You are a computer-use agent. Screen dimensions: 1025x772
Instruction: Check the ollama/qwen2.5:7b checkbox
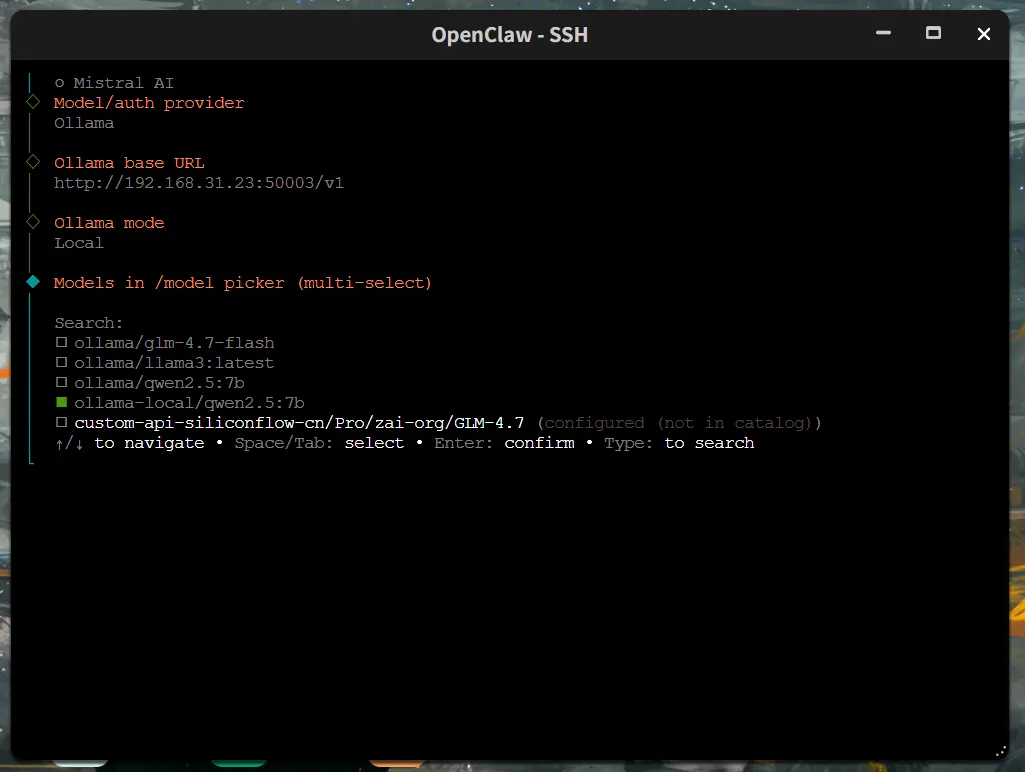[61, 382]
